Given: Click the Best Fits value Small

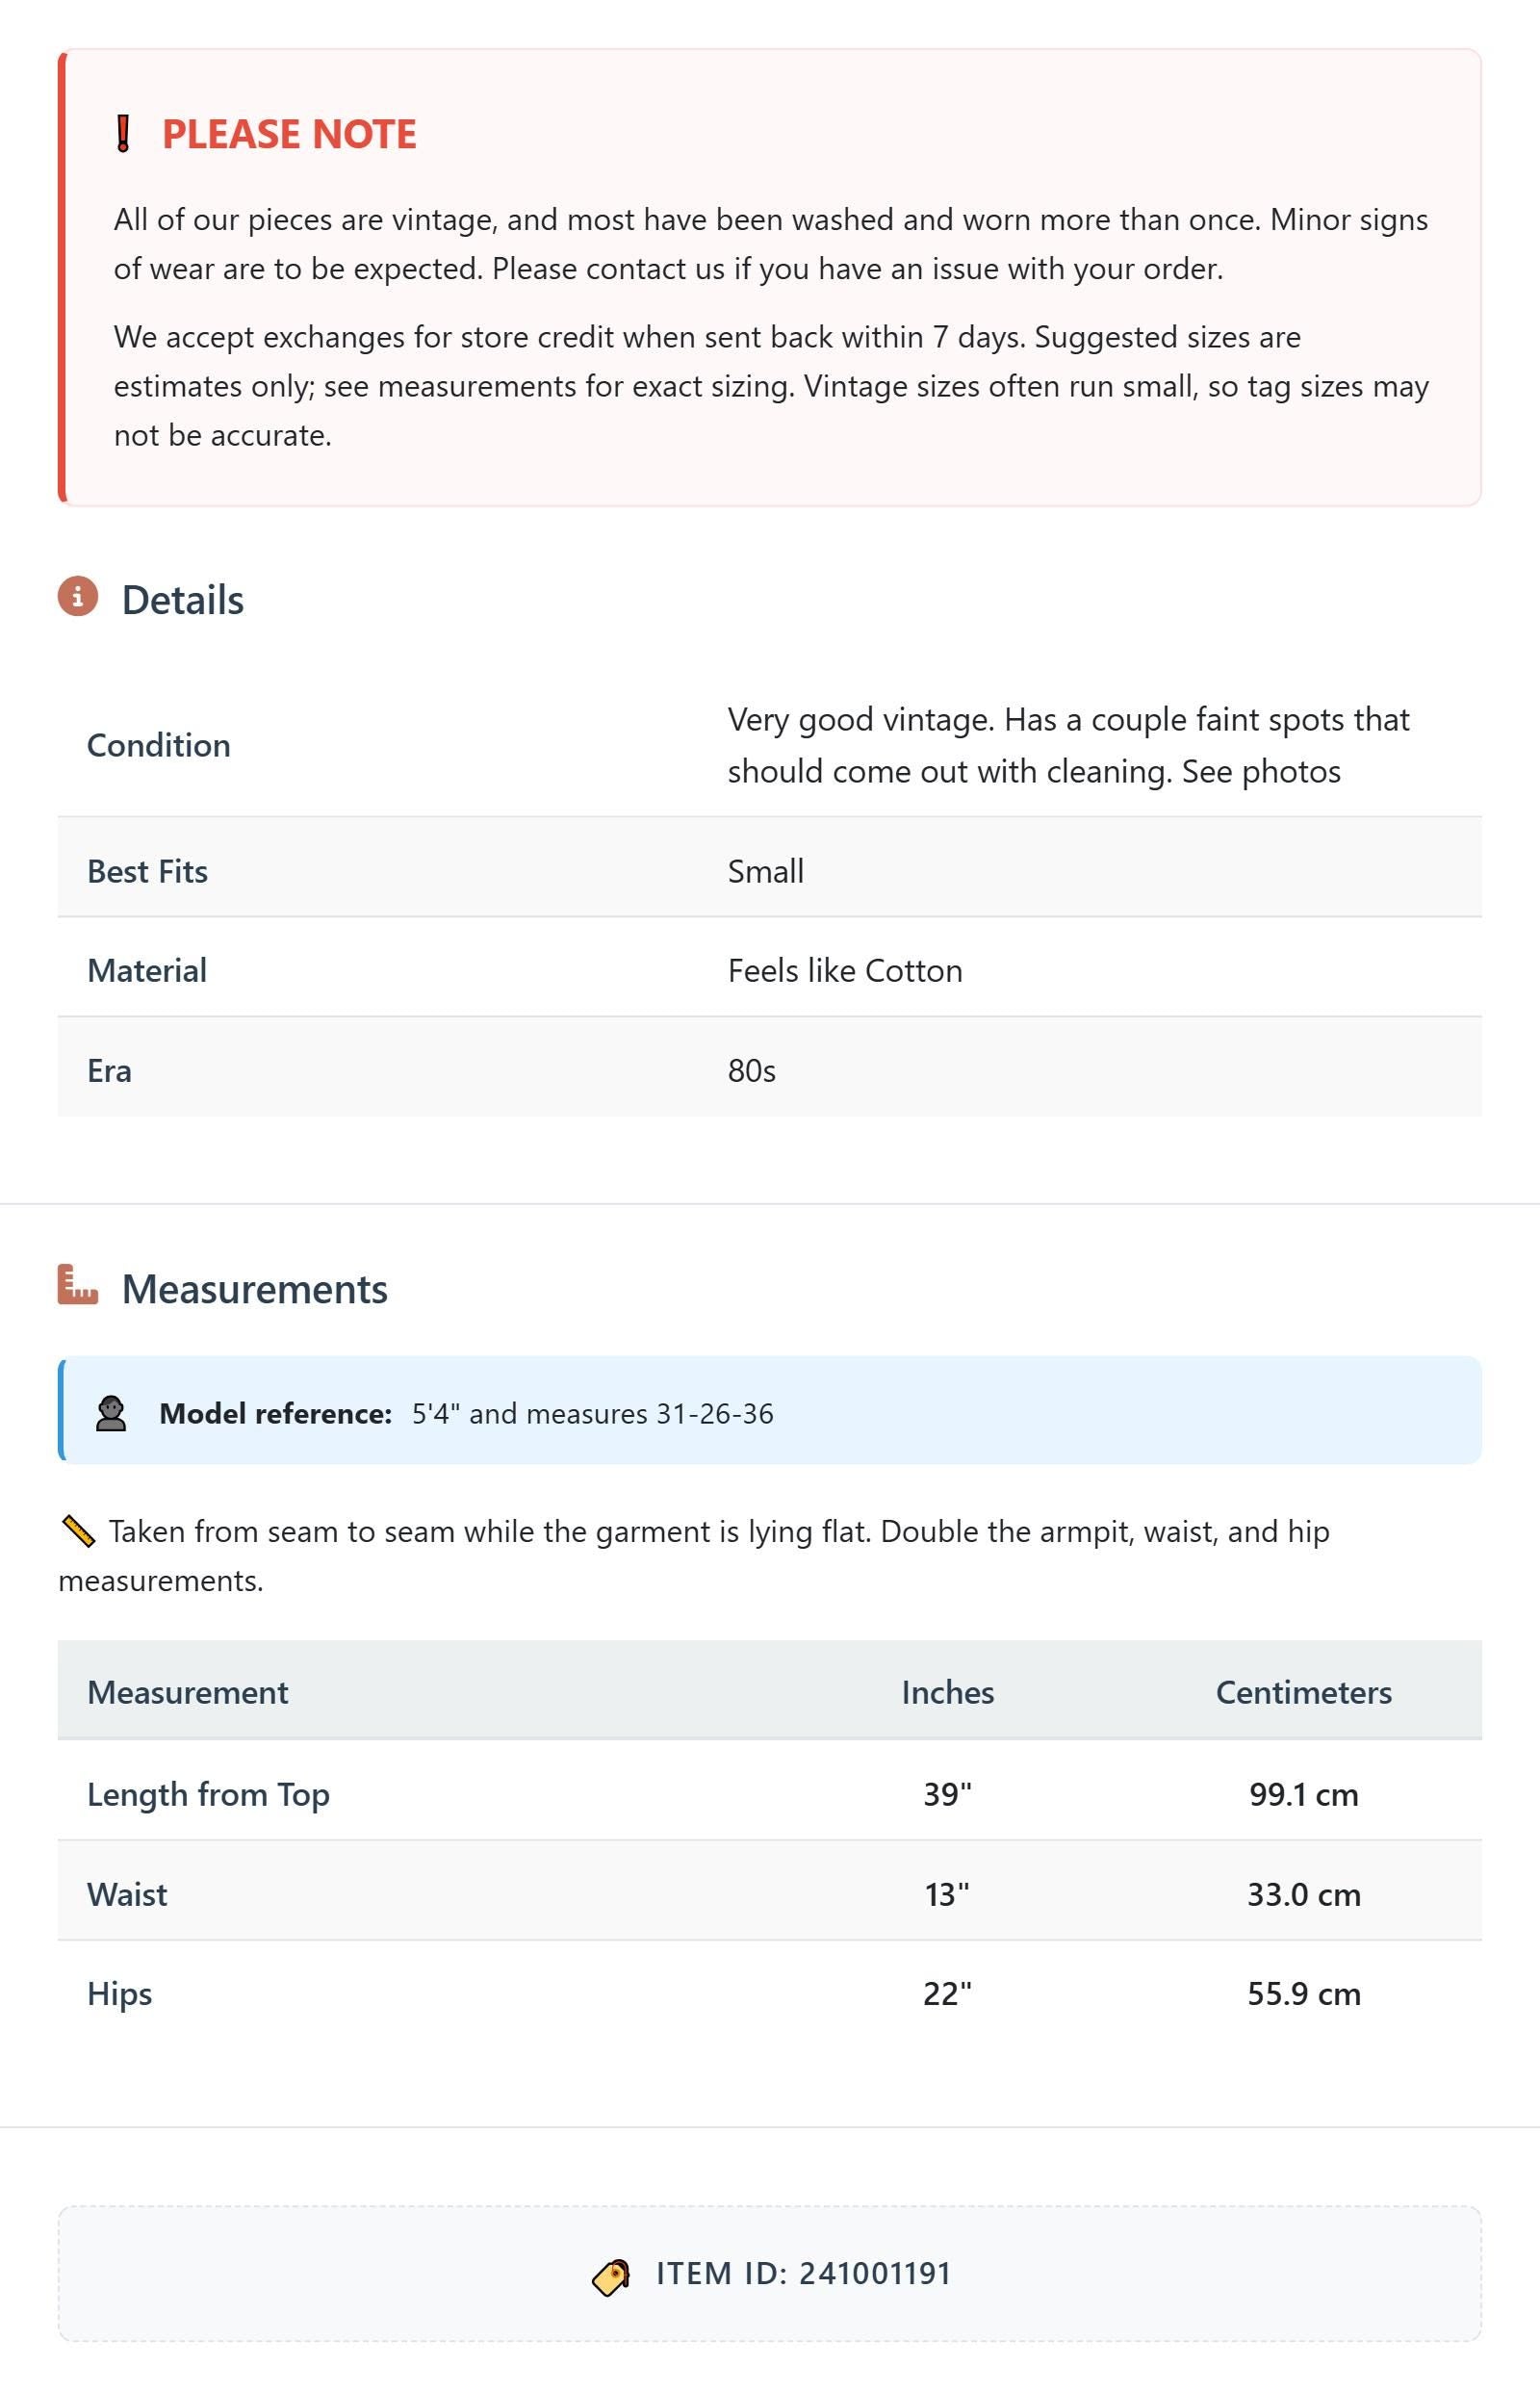Looking at the screenshot, I should [766, 871].
